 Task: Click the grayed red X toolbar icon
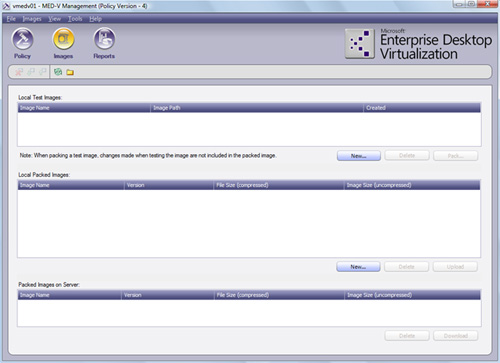point(19,72)
